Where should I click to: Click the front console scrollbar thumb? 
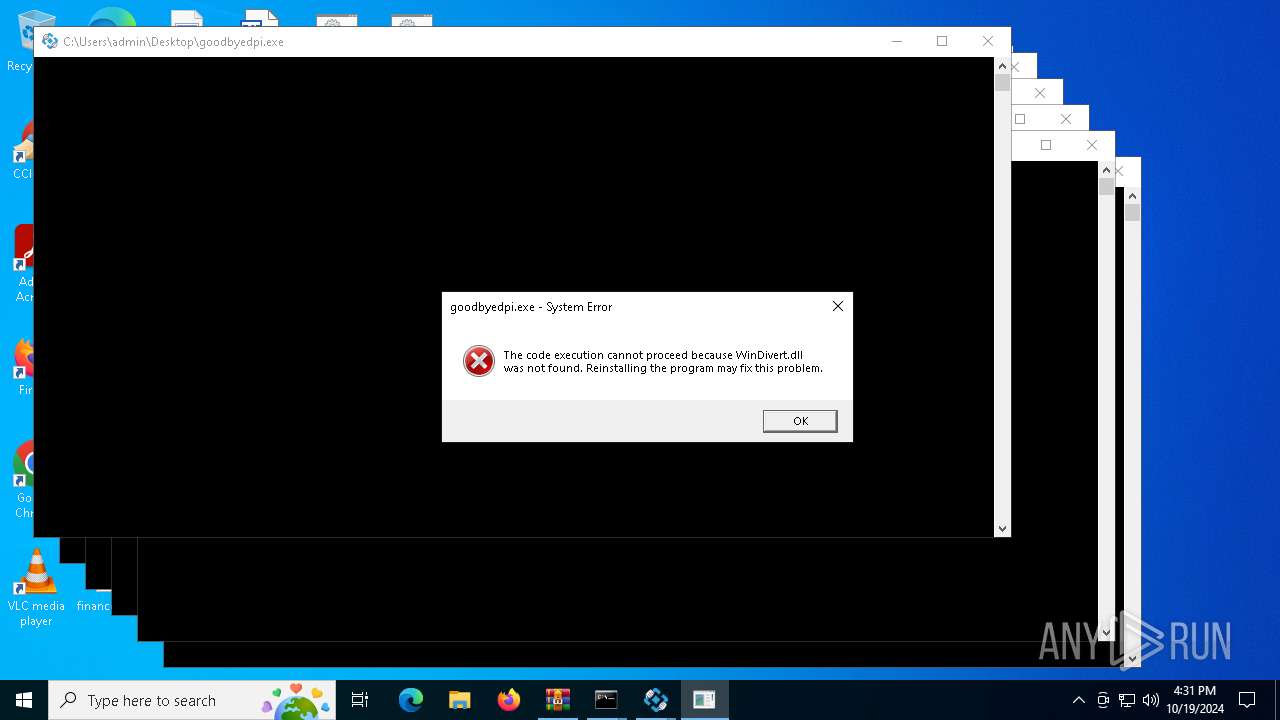coord(1002,83)
